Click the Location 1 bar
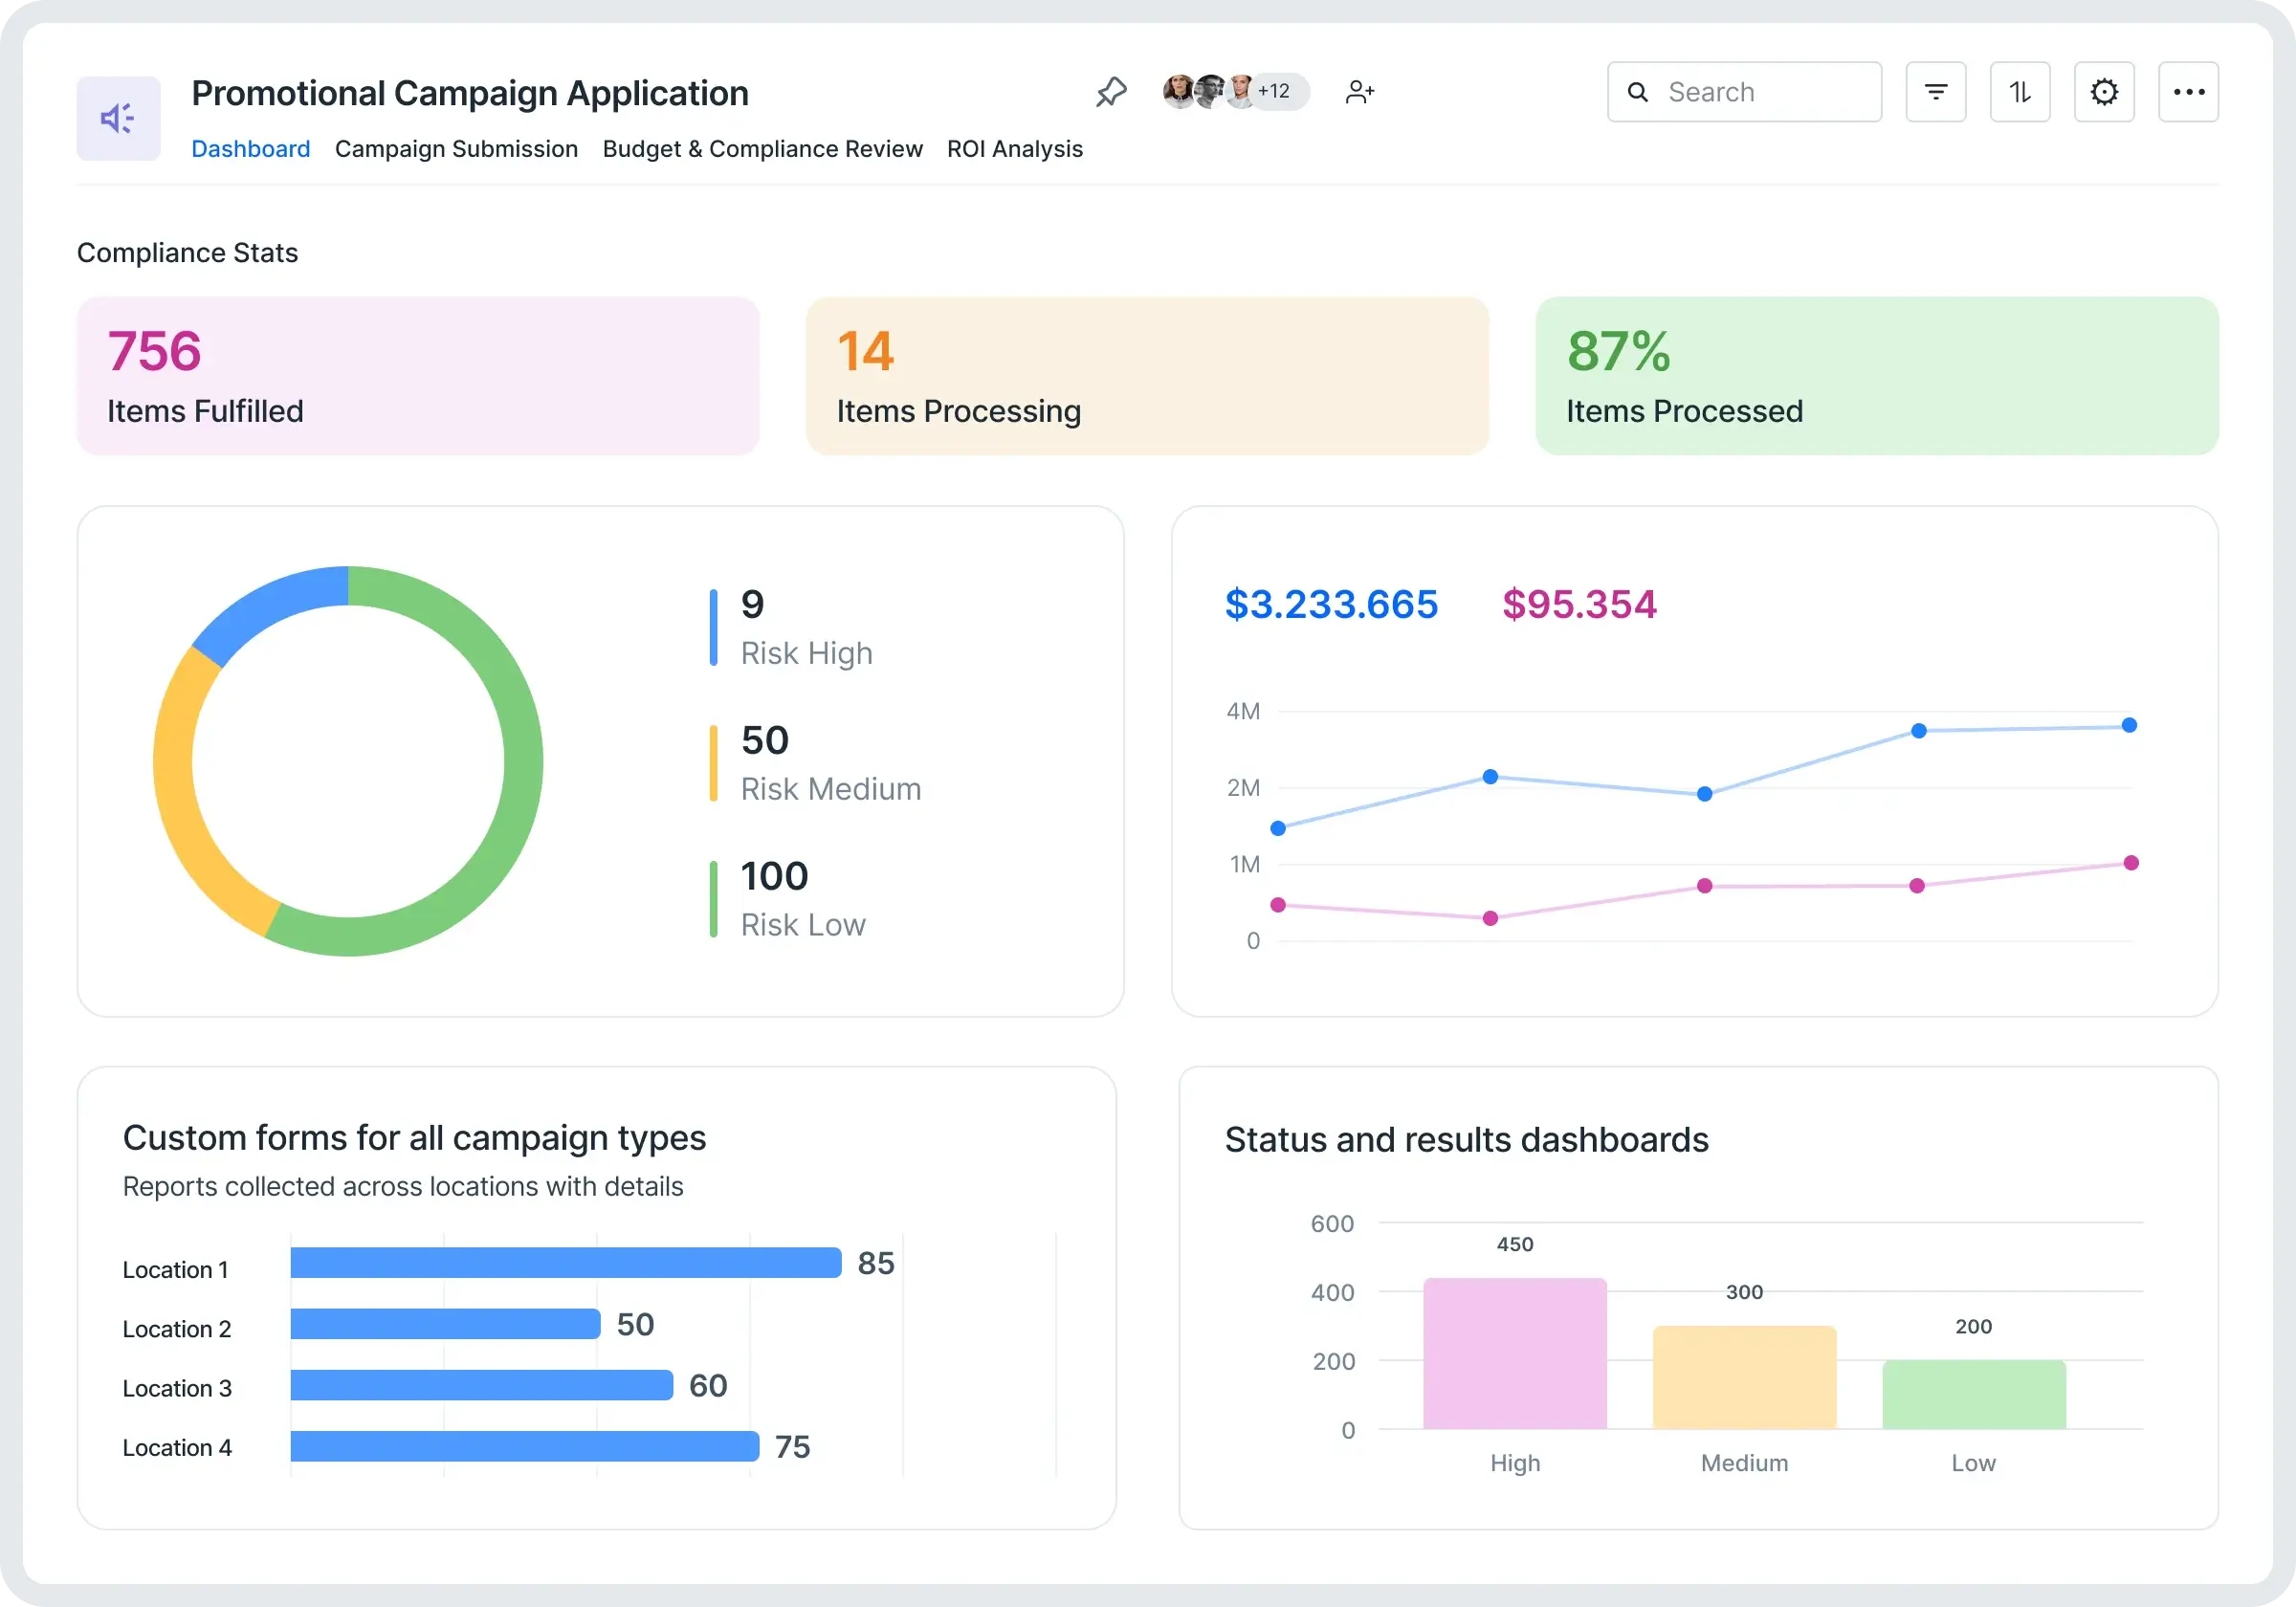The height and width of the screenshot is (1607, 2296). pos(565,1262)
